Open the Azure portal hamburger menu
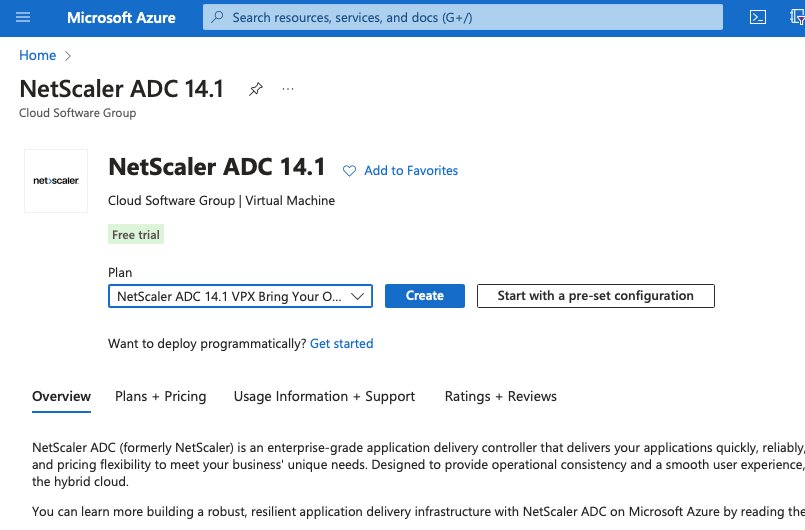Screen dimensions: 805x530 (23, 17)
